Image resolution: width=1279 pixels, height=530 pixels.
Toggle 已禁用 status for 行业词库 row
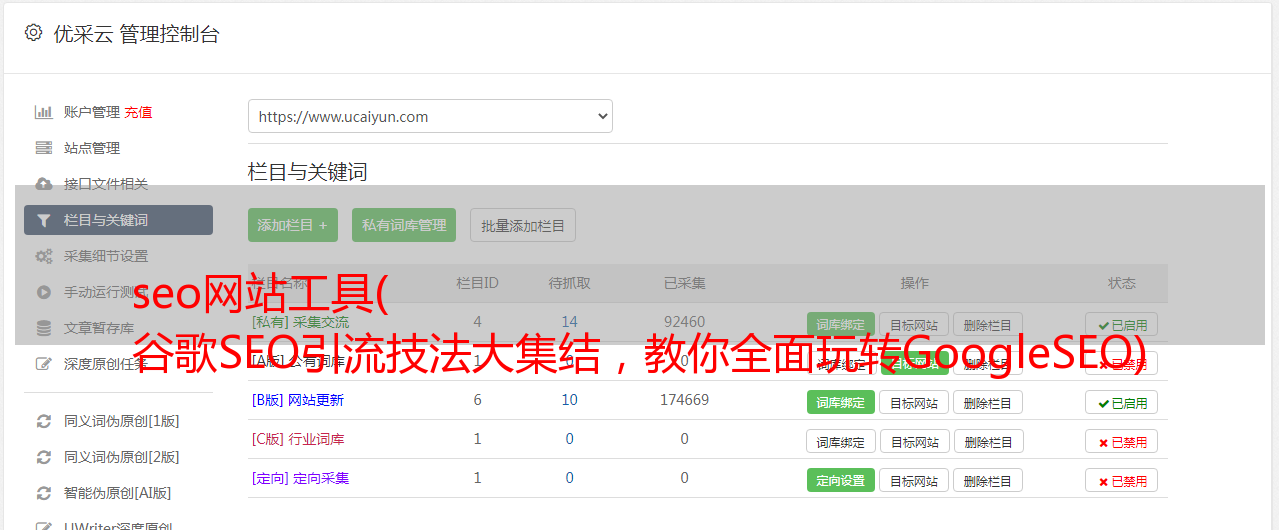[1122, 441]
